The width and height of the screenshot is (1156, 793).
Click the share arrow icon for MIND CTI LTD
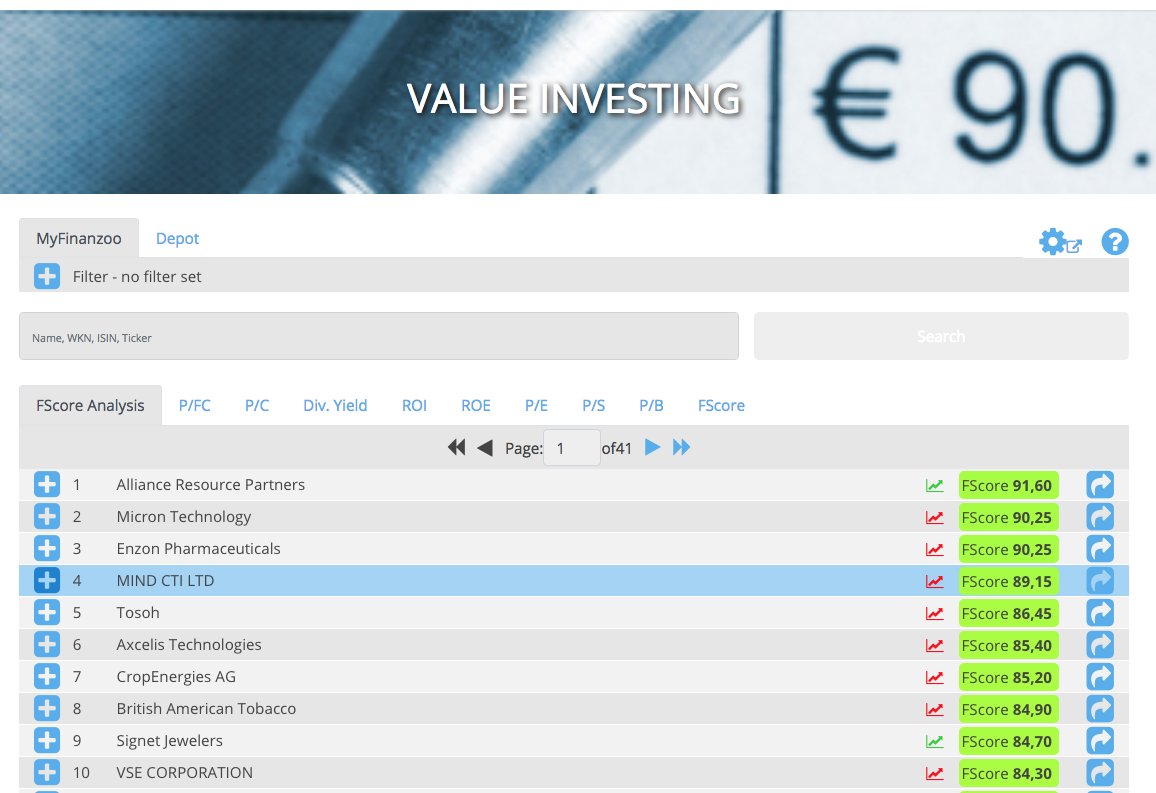click(x=1099, y=580)
